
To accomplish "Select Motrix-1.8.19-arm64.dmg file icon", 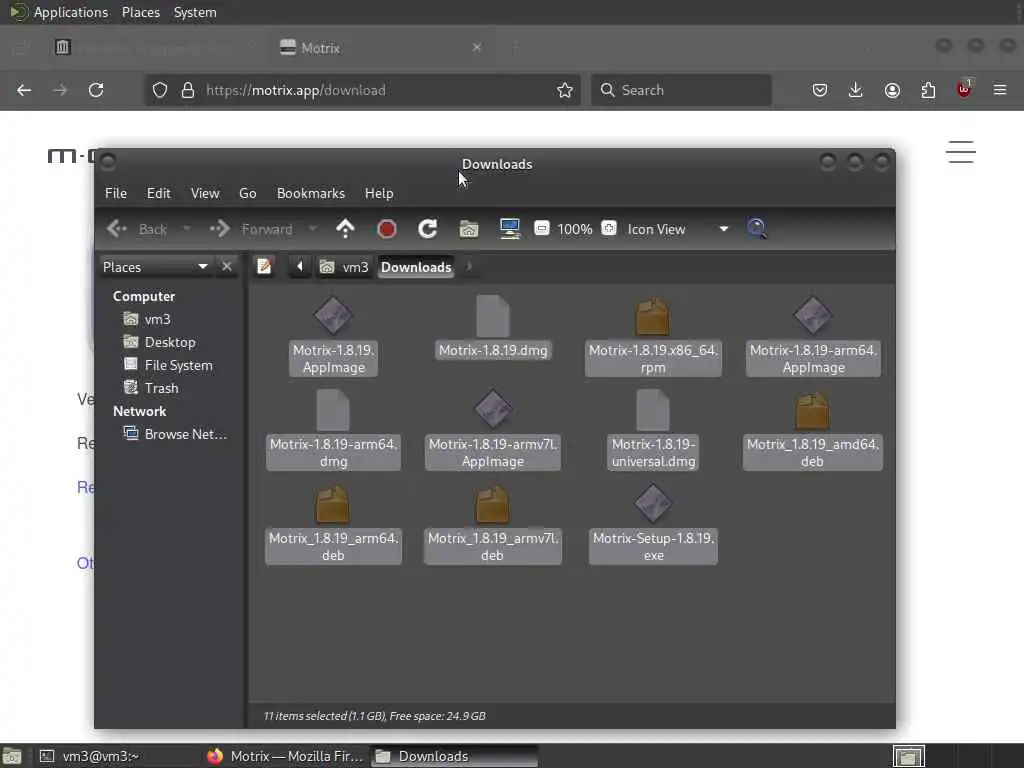I will 333,409.
